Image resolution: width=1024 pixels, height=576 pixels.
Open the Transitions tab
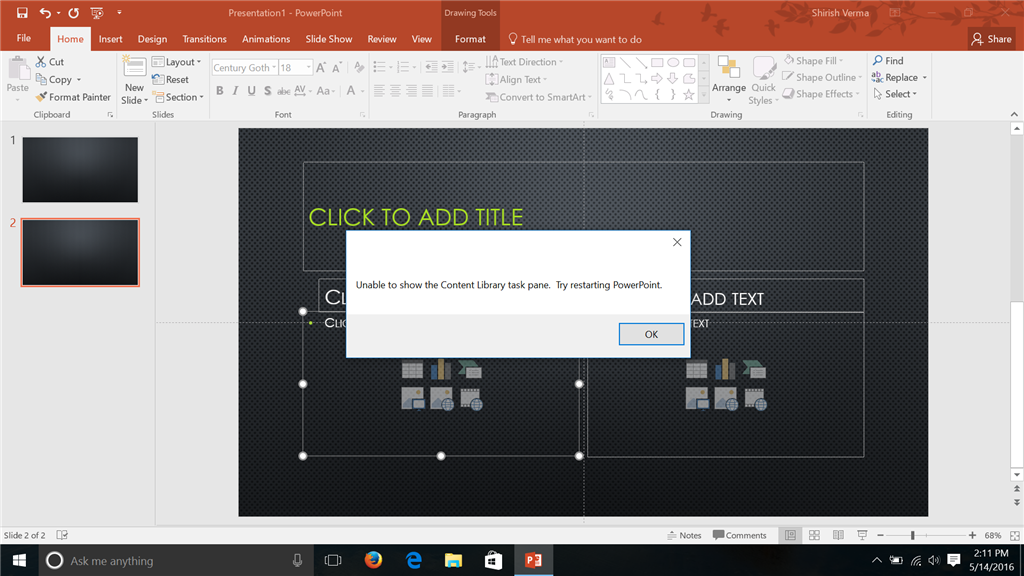click(204, 39)
